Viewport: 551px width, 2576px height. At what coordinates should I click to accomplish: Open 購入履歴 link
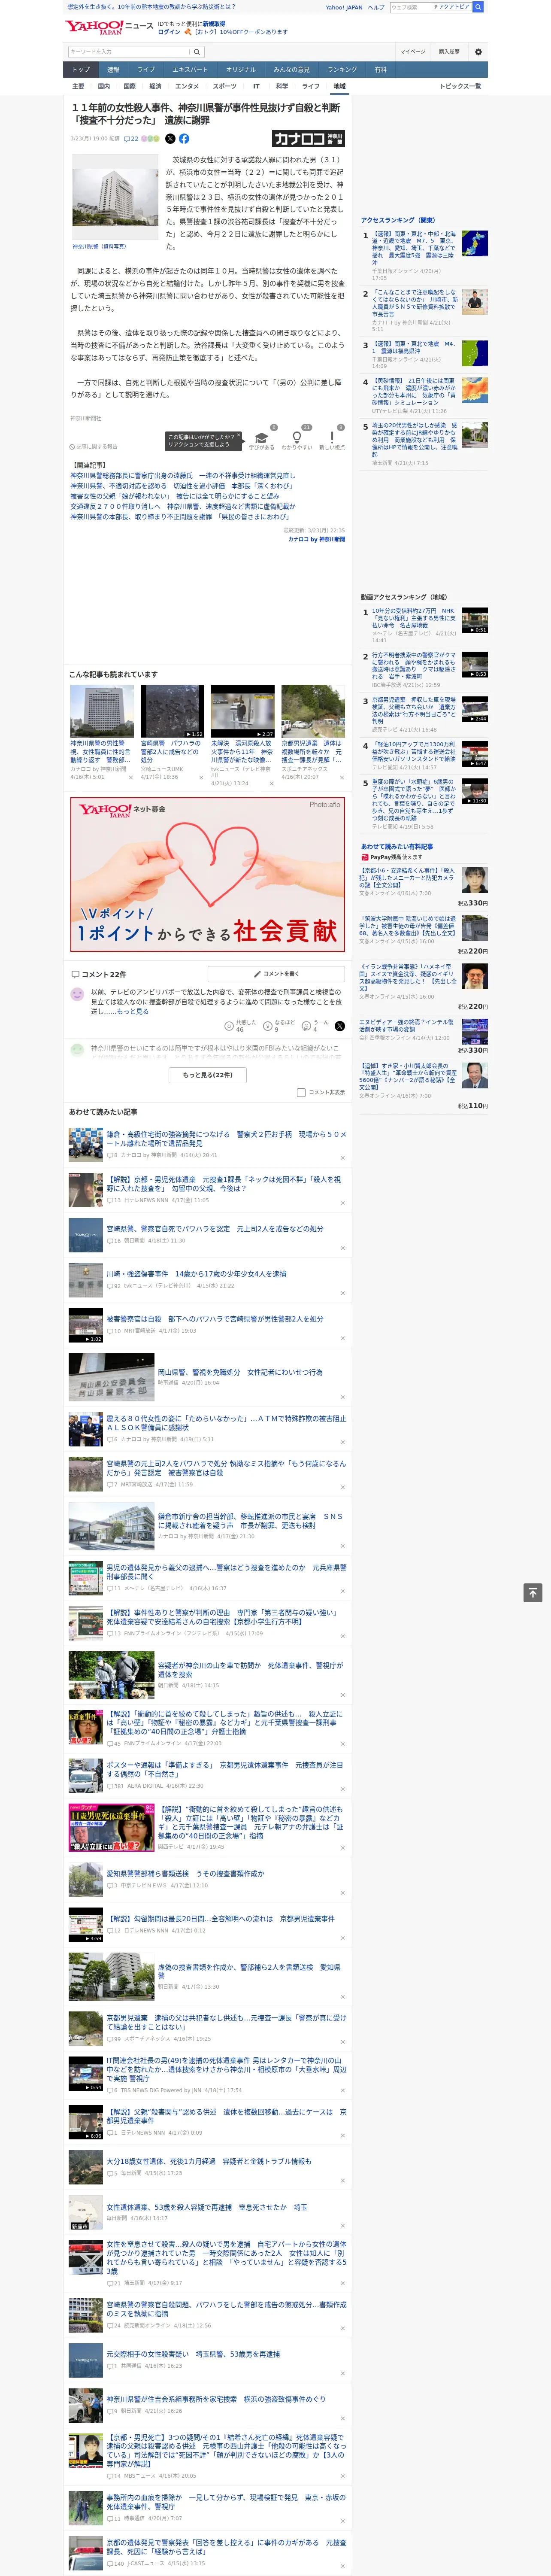[449, 52]
